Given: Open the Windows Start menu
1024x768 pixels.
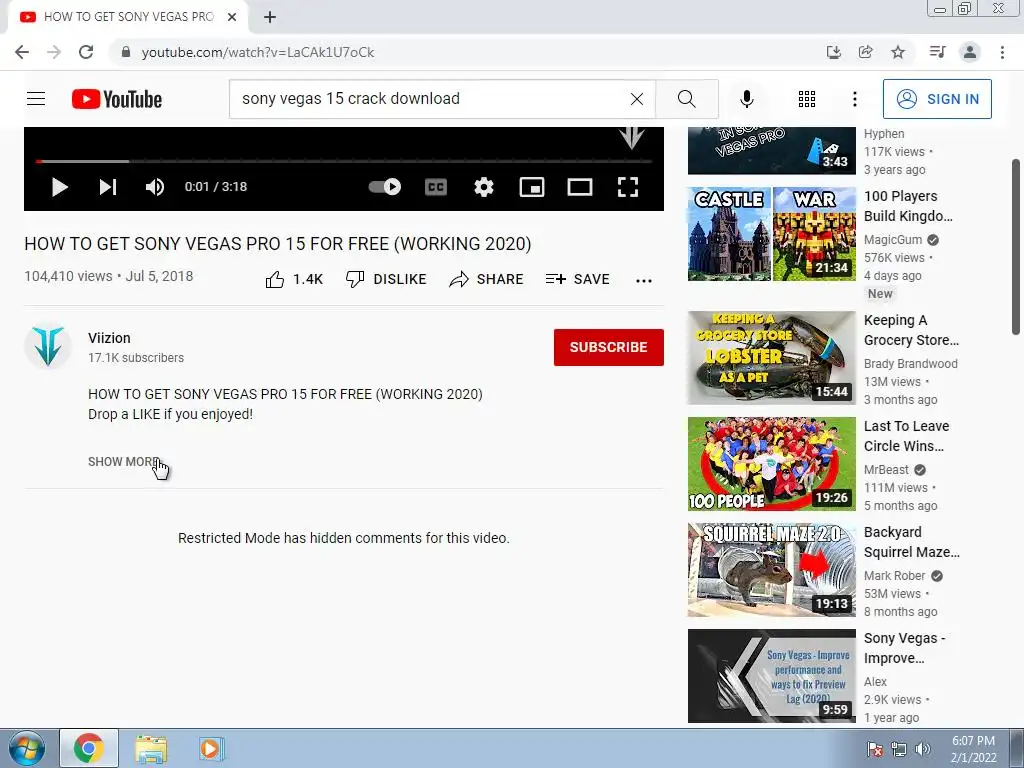Looking at the screenshot, I should (x=26, y=749).
